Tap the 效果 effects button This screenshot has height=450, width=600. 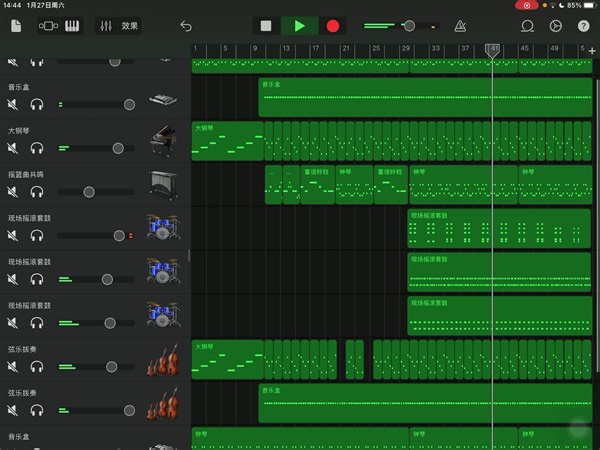(129, 26)
